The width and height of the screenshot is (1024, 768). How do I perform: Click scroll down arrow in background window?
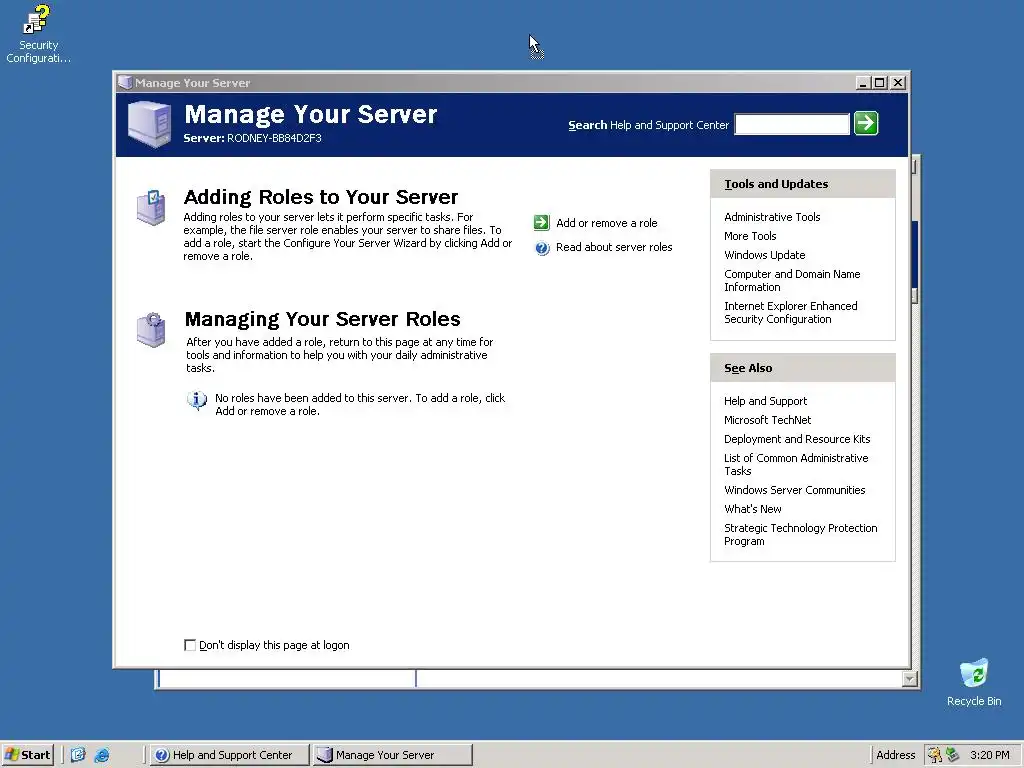pos(910,679)
